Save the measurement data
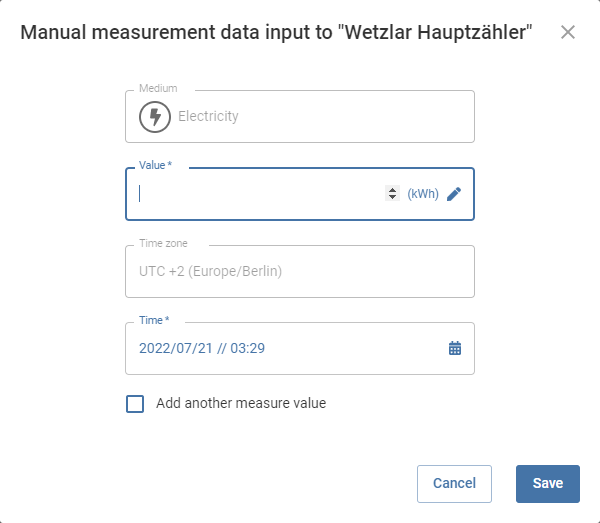The width and height of the screenshot is (600, 523). pyautogui.click(x=548, y=484)
